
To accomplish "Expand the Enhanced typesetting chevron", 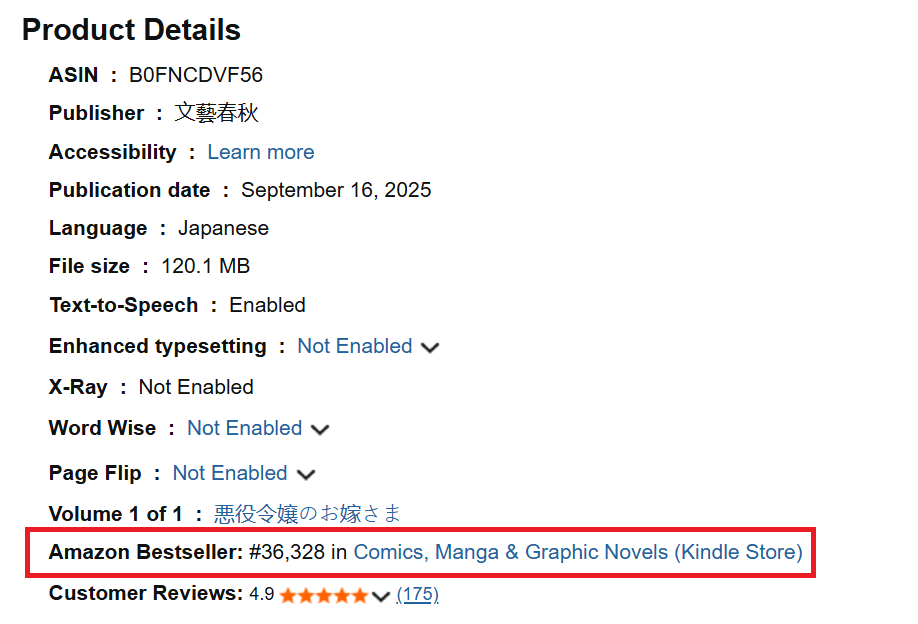I will (430, 348).
